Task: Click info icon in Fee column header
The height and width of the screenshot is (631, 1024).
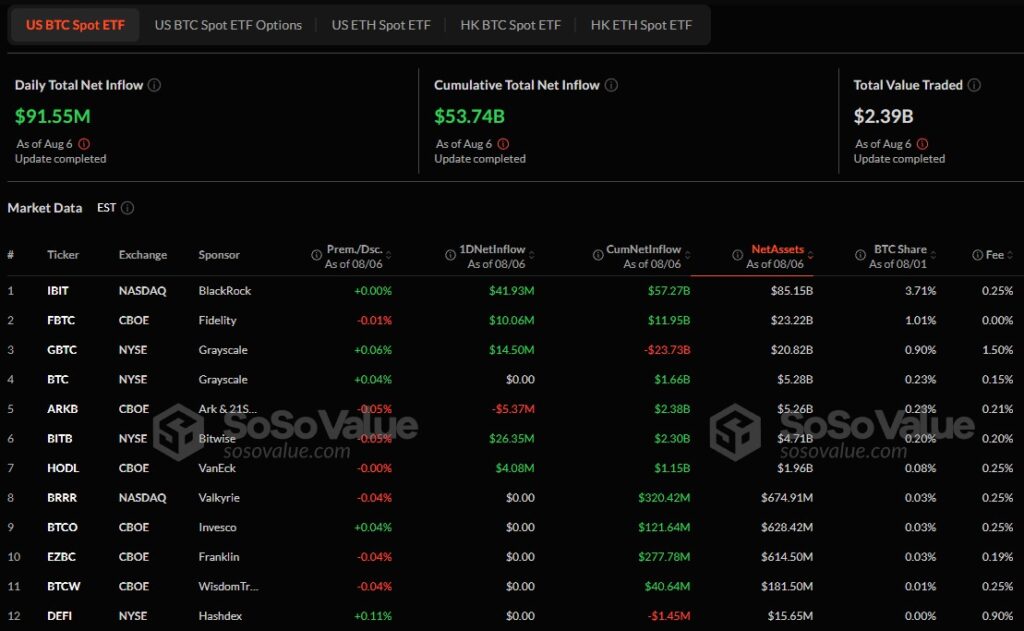Action: [978, 255]
